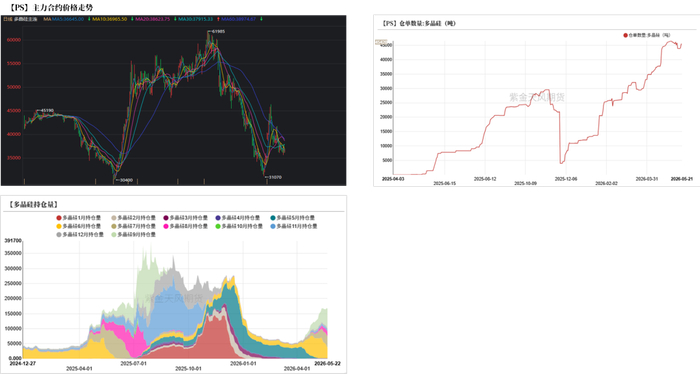Click the 2026-05-21 date axis label
This screenshot has height=374, width=700.
pyautogui.click(x=682, y=179)
